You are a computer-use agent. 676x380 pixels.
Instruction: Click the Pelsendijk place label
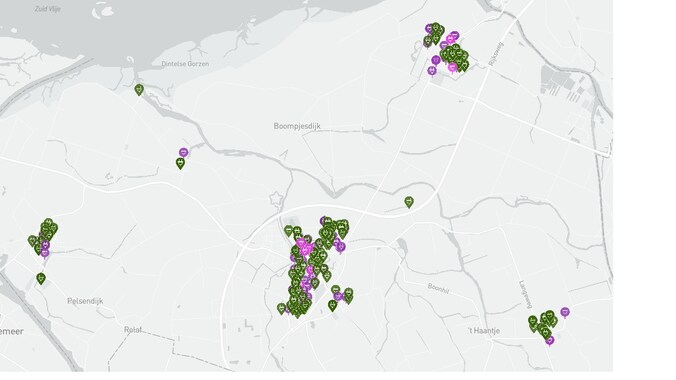click(85, 301)
